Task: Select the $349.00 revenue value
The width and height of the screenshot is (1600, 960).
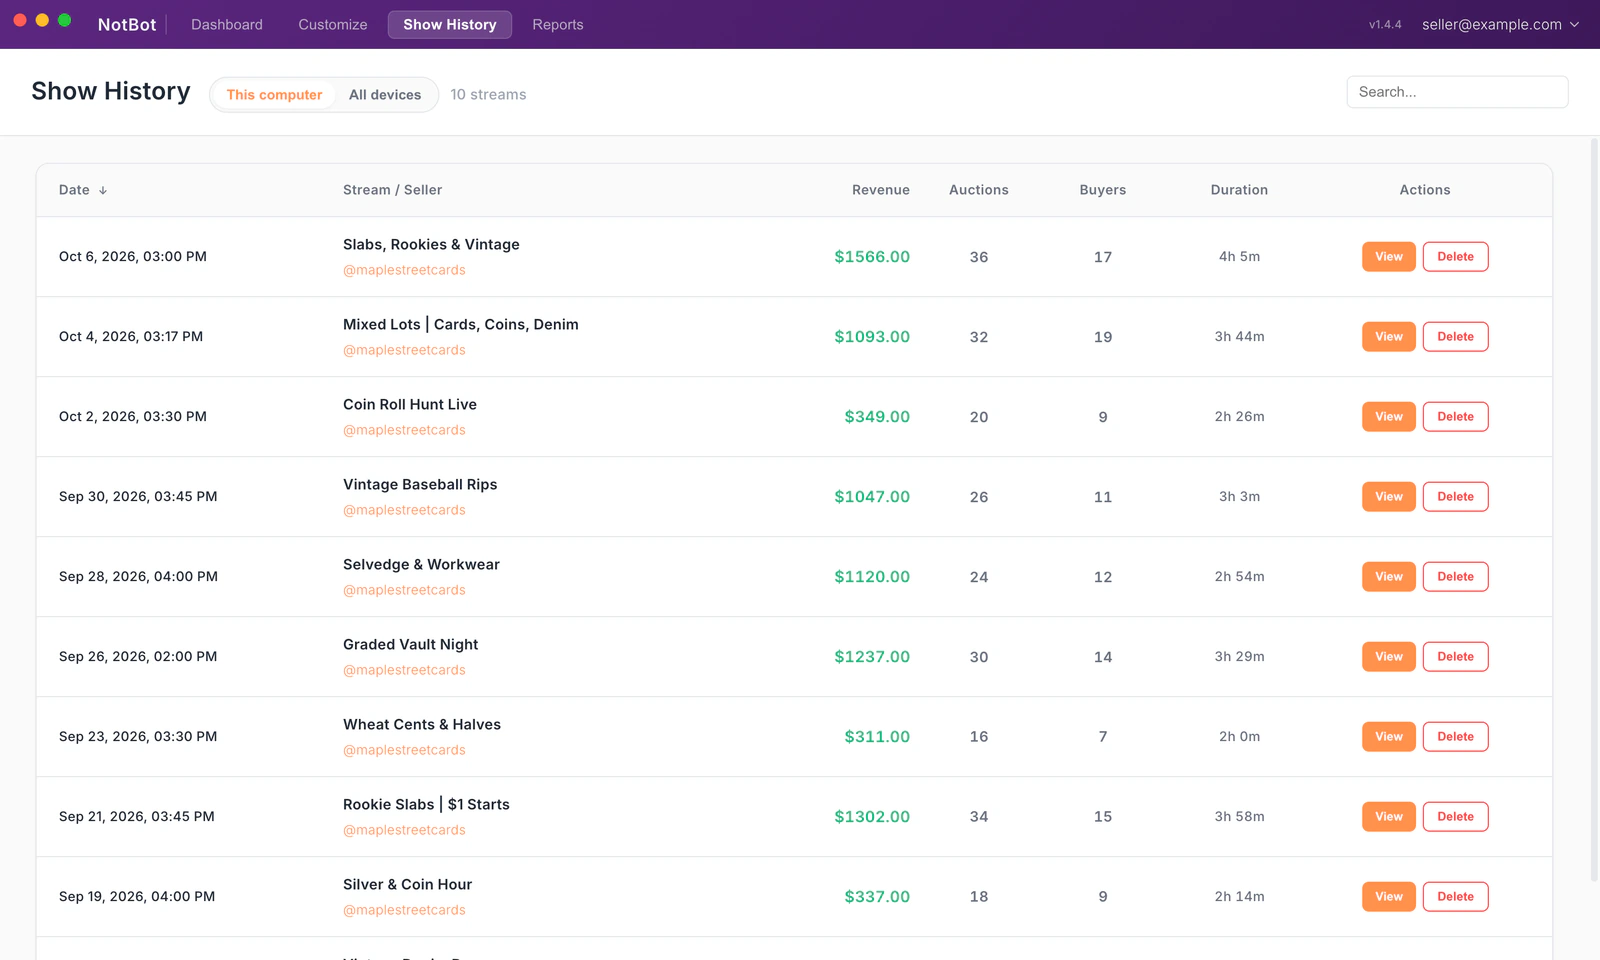Action: [877, 417]
